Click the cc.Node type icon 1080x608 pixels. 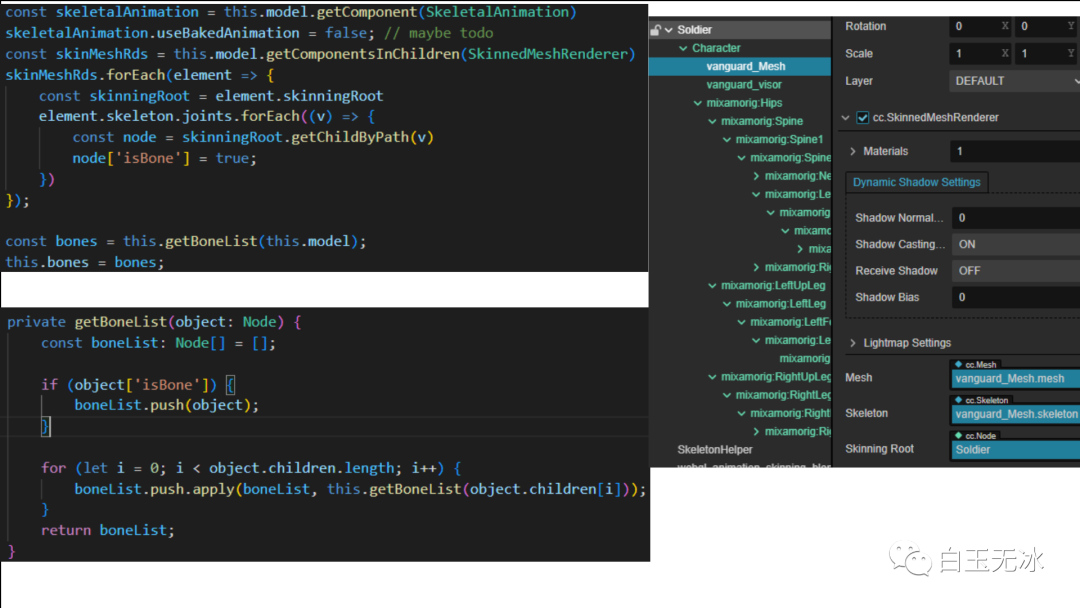pos(958,436)
